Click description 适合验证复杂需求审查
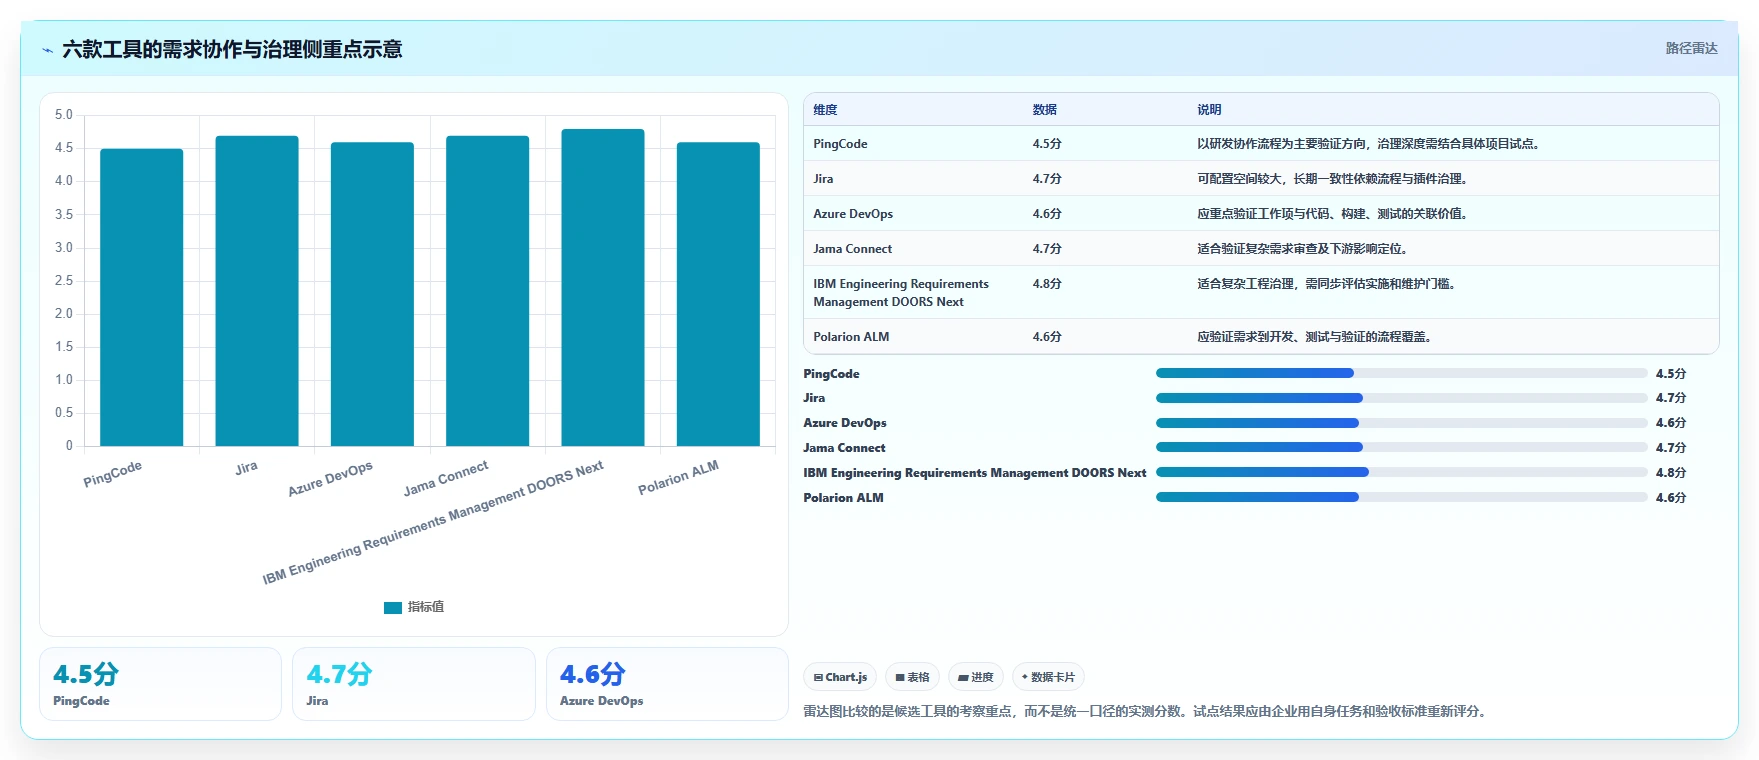The width and height of the screenshot is (1759, 760). [1304, 249]
